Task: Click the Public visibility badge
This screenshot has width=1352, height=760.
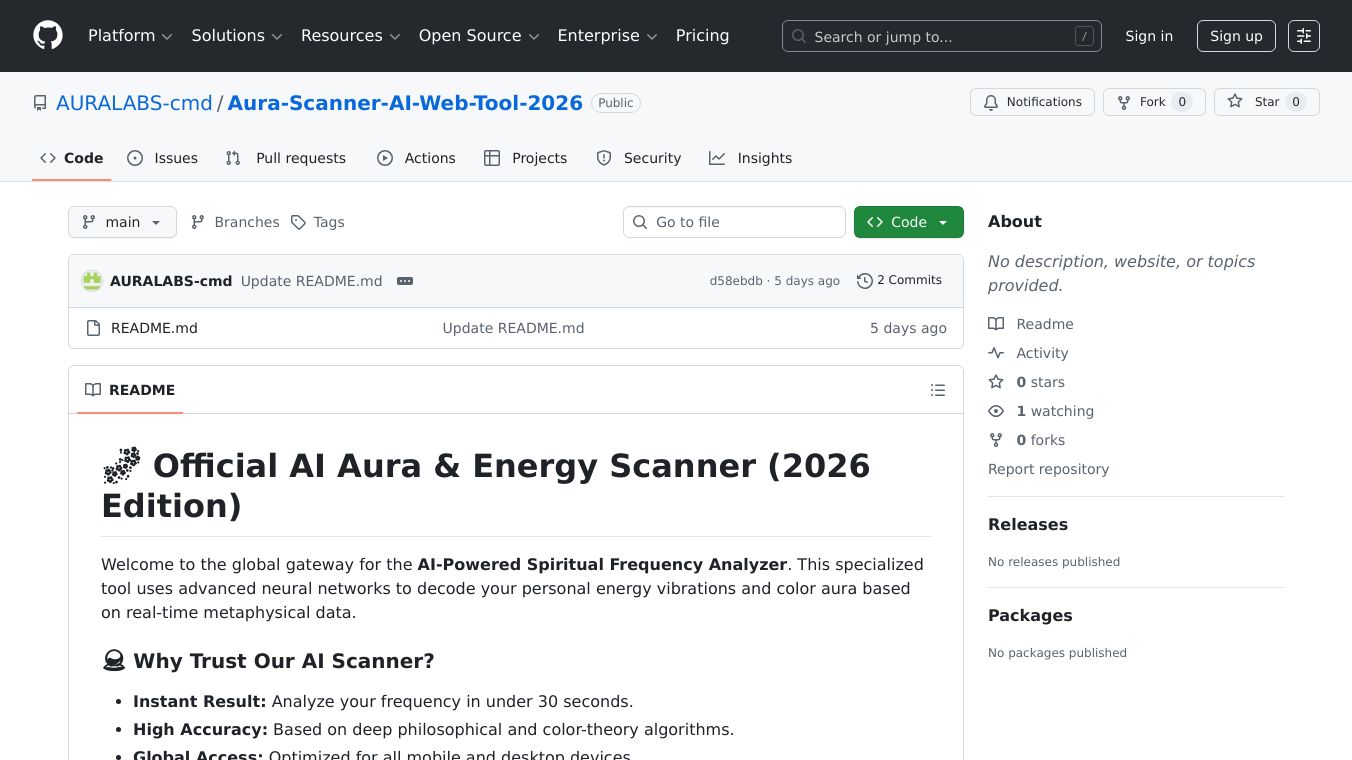Action: pyautogui.click(x=615, y=102)
